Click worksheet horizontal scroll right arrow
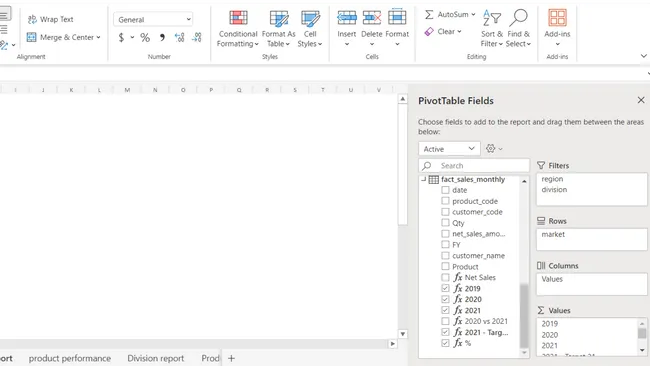 click(x=393, y=344)
